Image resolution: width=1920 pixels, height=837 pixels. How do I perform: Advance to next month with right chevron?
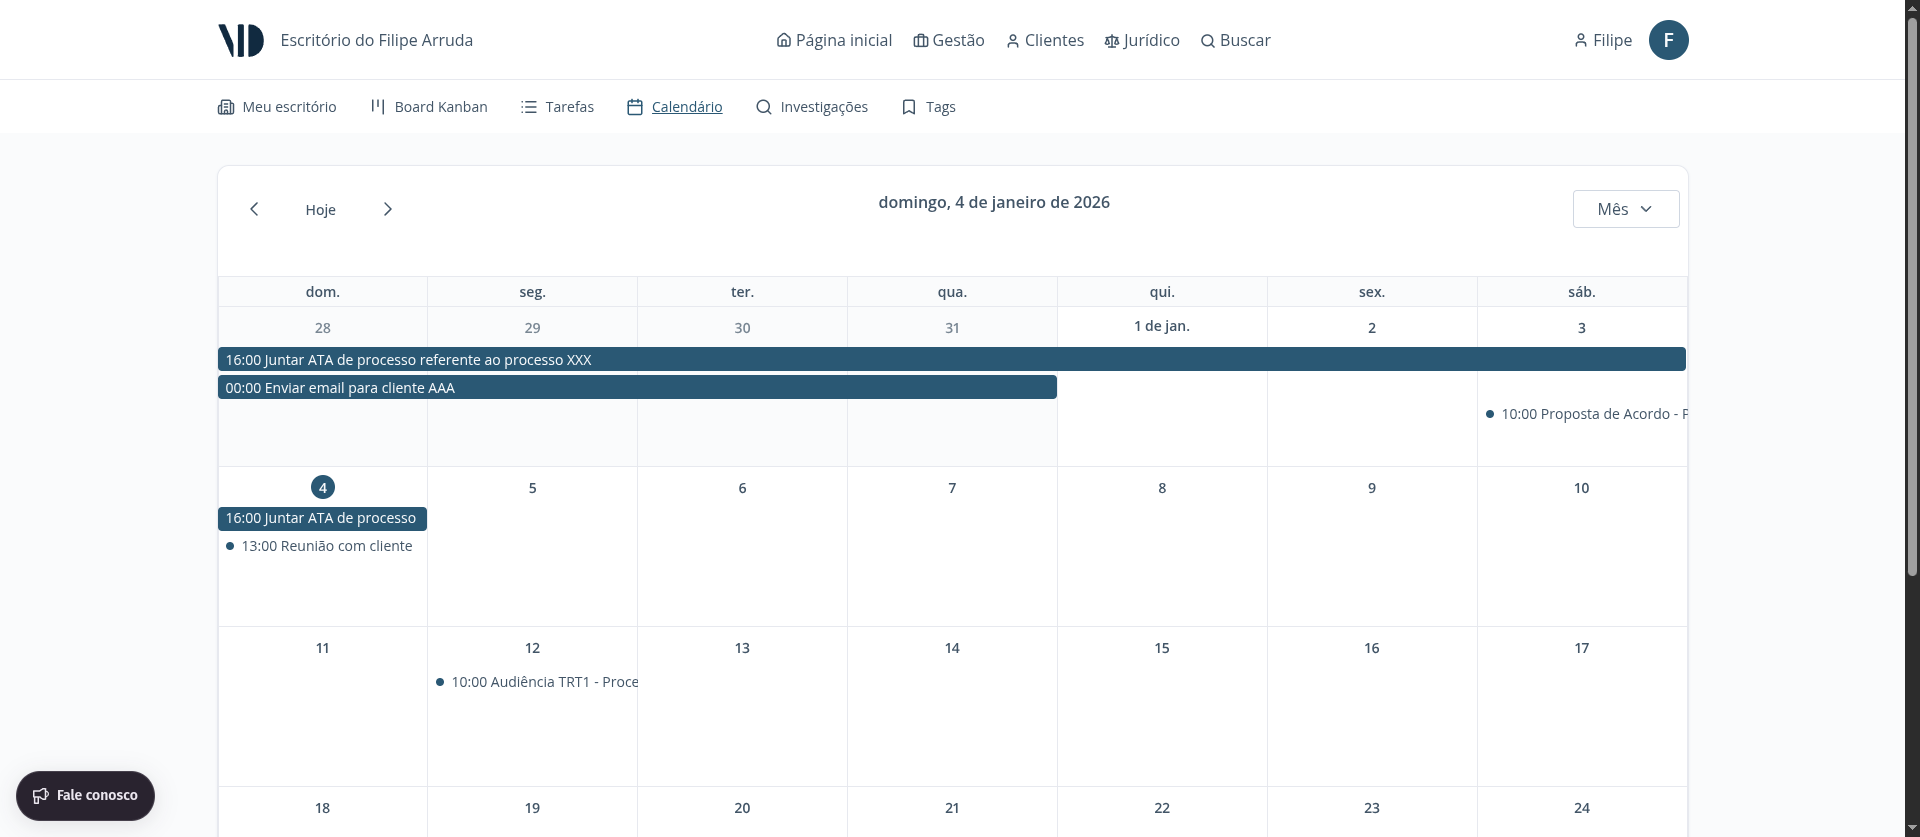(x=388, y=209)
